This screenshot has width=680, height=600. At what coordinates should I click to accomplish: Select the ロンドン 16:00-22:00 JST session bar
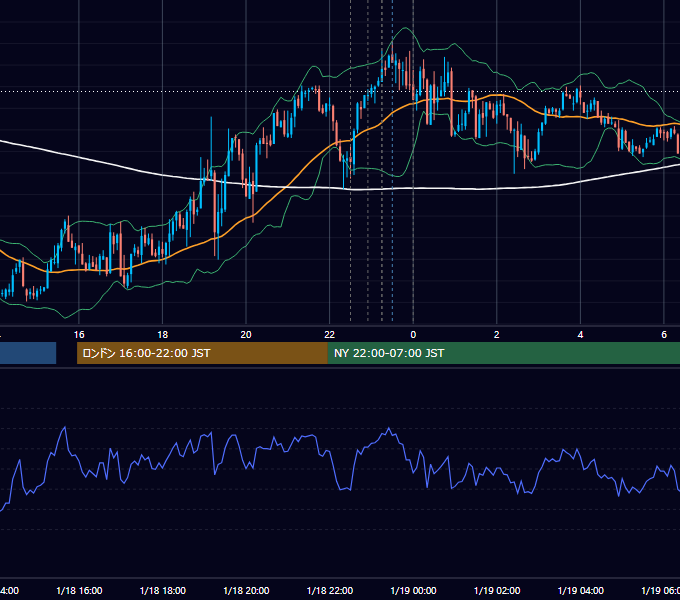point(202,353)
